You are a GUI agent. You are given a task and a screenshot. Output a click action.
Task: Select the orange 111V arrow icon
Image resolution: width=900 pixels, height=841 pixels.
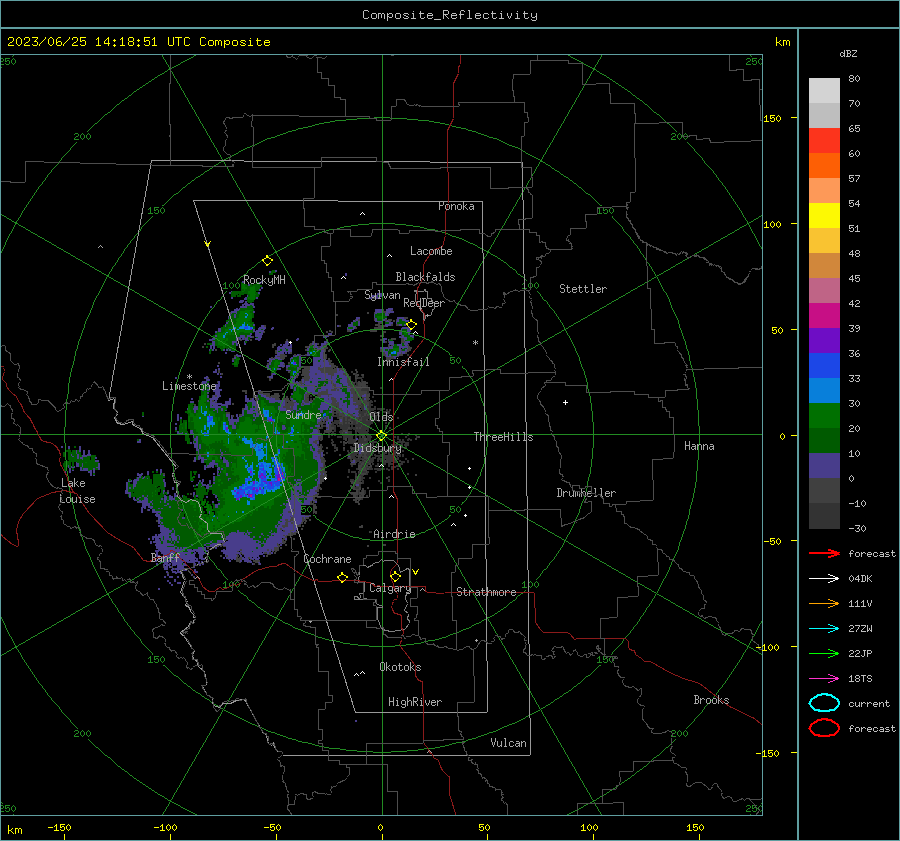(824, 603)
